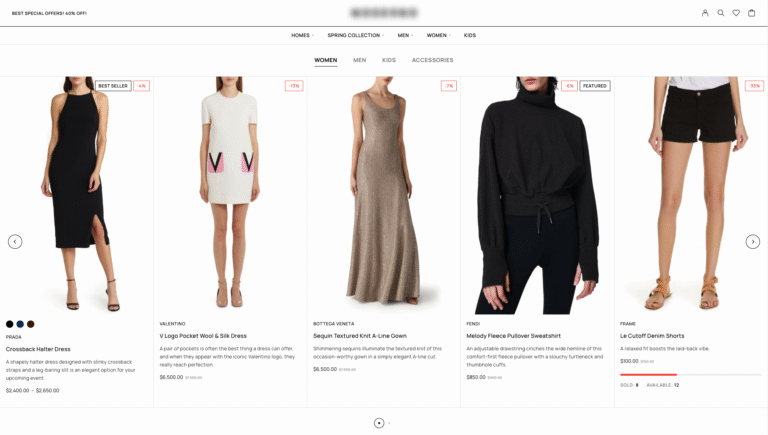
Task: Open the shopping bag icon
Action: [x=751, y=13]
